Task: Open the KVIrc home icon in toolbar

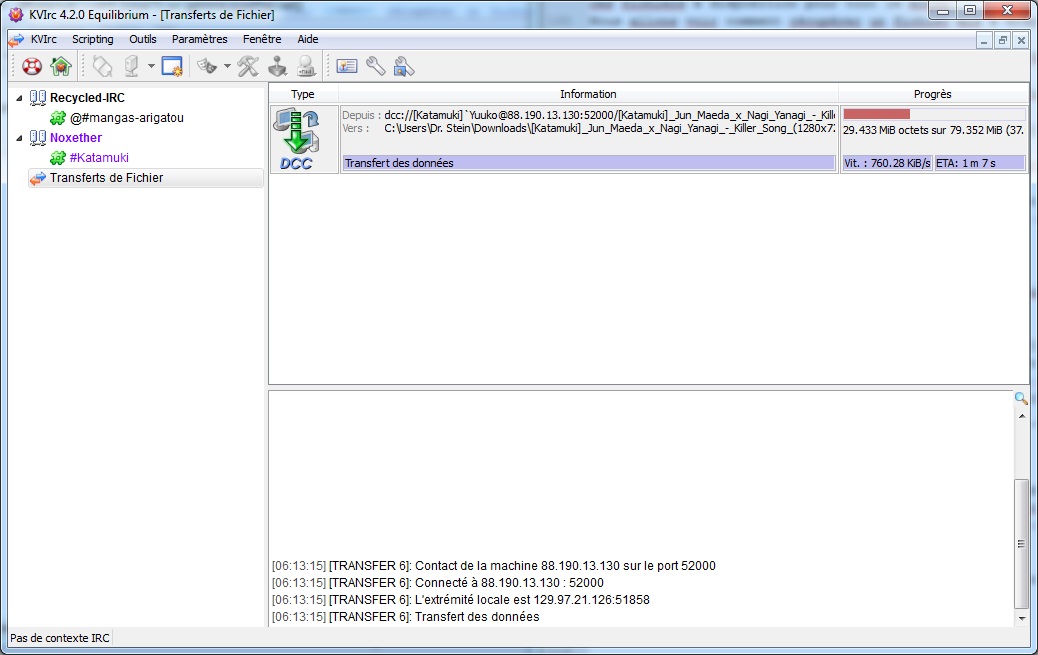Action: pos(61,67)
